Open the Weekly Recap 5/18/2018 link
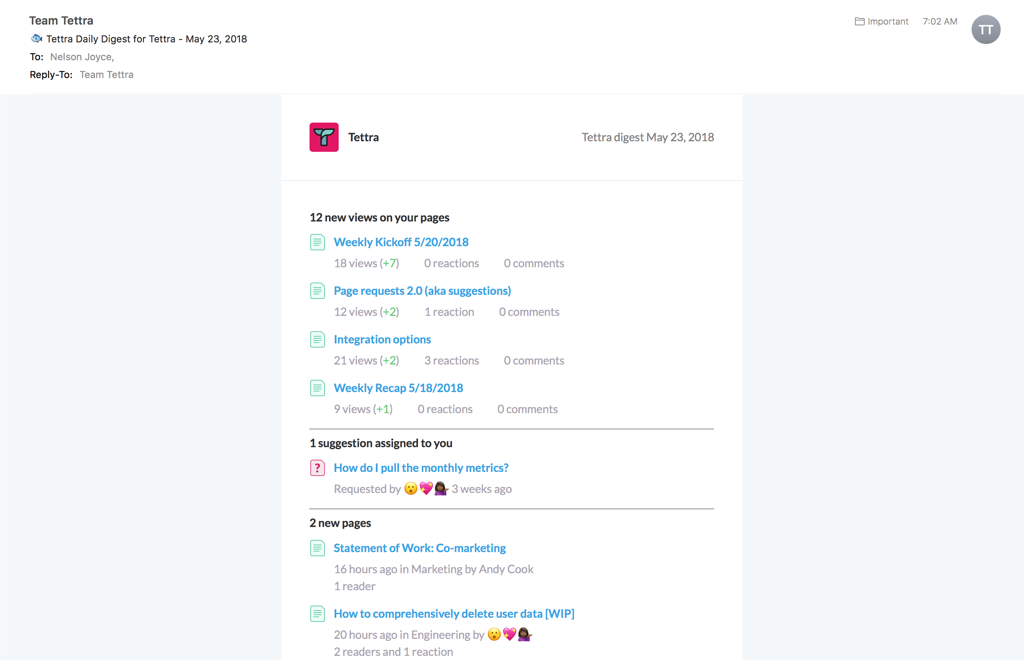Viewport: 1024px width, 660px height. (x=398, y=388)
